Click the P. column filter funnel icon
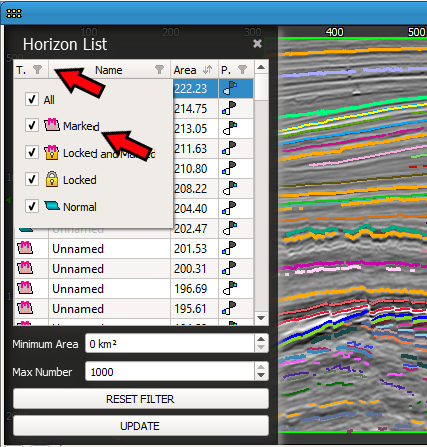 [242, 70]
